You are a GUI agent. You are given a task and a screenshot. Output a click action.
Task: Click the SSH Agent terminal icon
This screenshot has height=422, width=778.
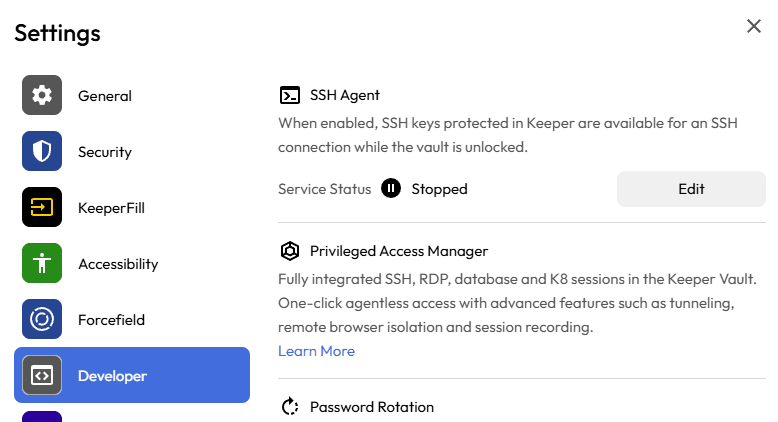pyautogui.click(x=290, y=96)
